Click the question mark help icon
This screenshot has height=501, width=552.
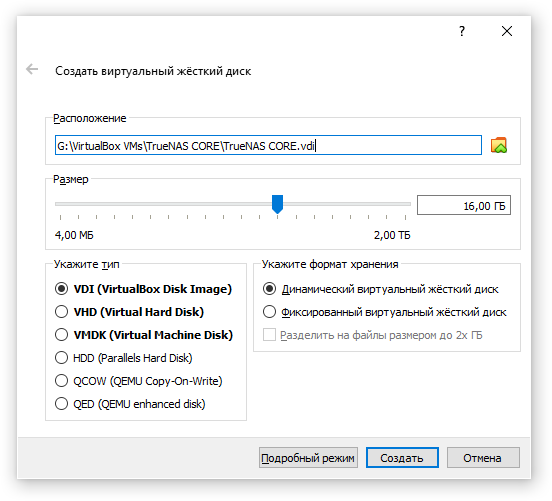coord(462,31)
